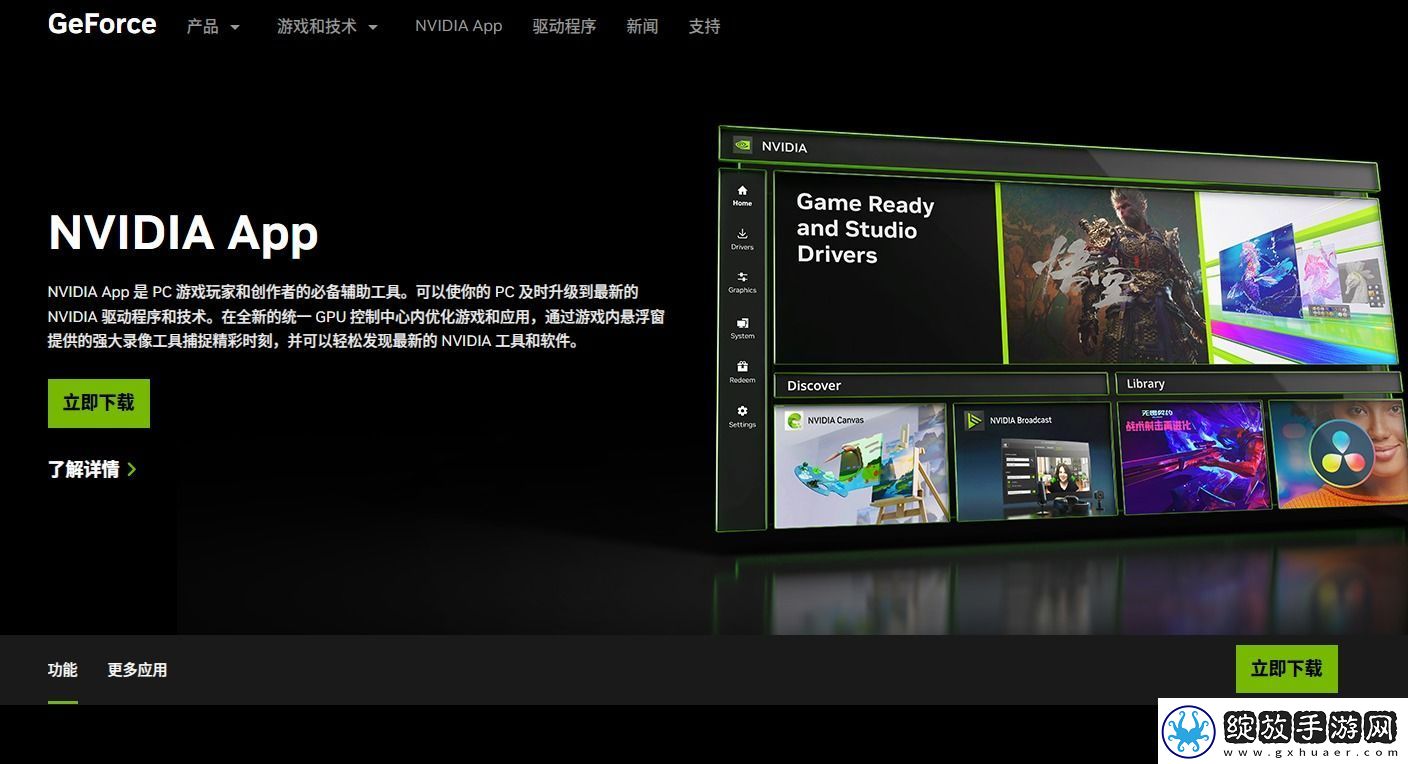This screenshot has height=764, width=1408.
Task: Open the 新闻 nav item
Action: pos(642,27)
